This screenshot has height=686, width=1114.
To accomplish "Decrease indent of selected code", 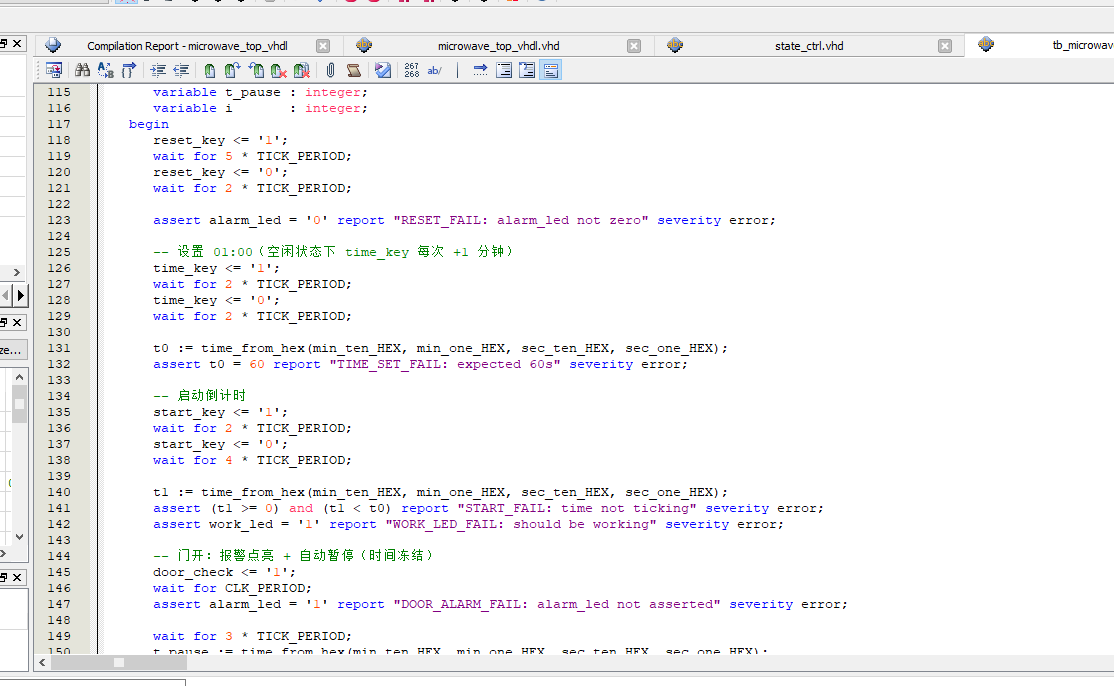I will [181, 70].
